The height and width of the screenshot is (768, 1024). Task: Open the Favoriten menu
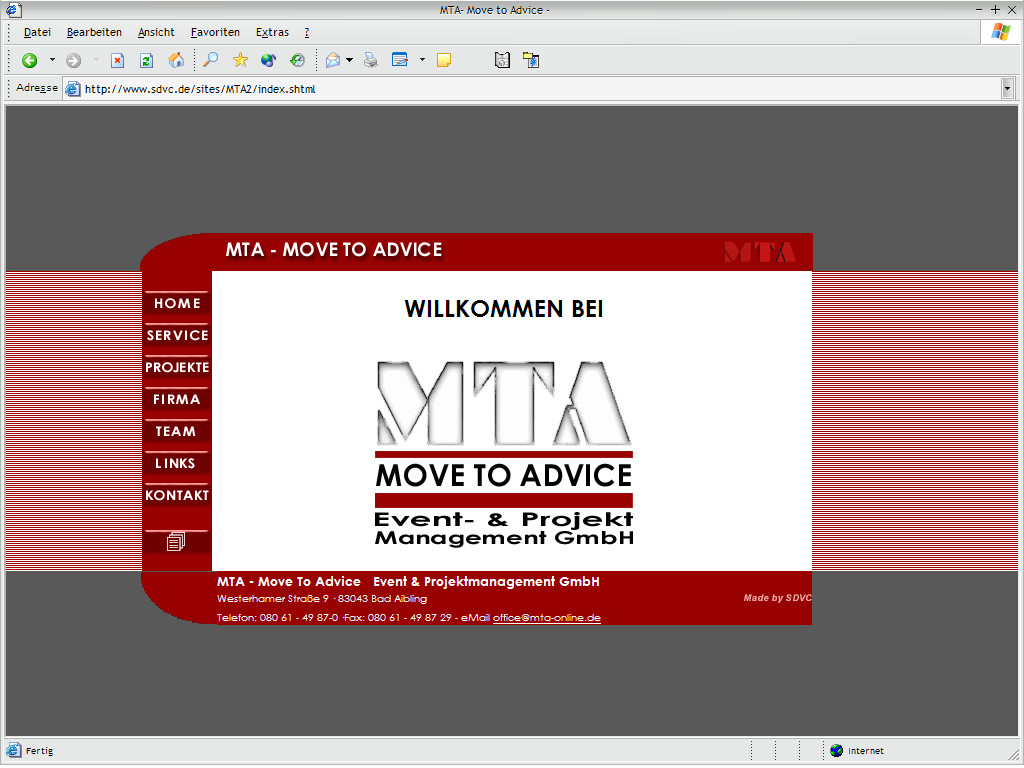[215, 32]
